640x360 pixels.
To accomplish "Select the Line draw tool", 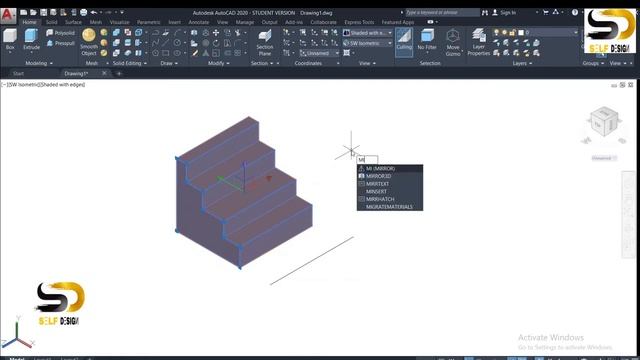I will (165, 42).
